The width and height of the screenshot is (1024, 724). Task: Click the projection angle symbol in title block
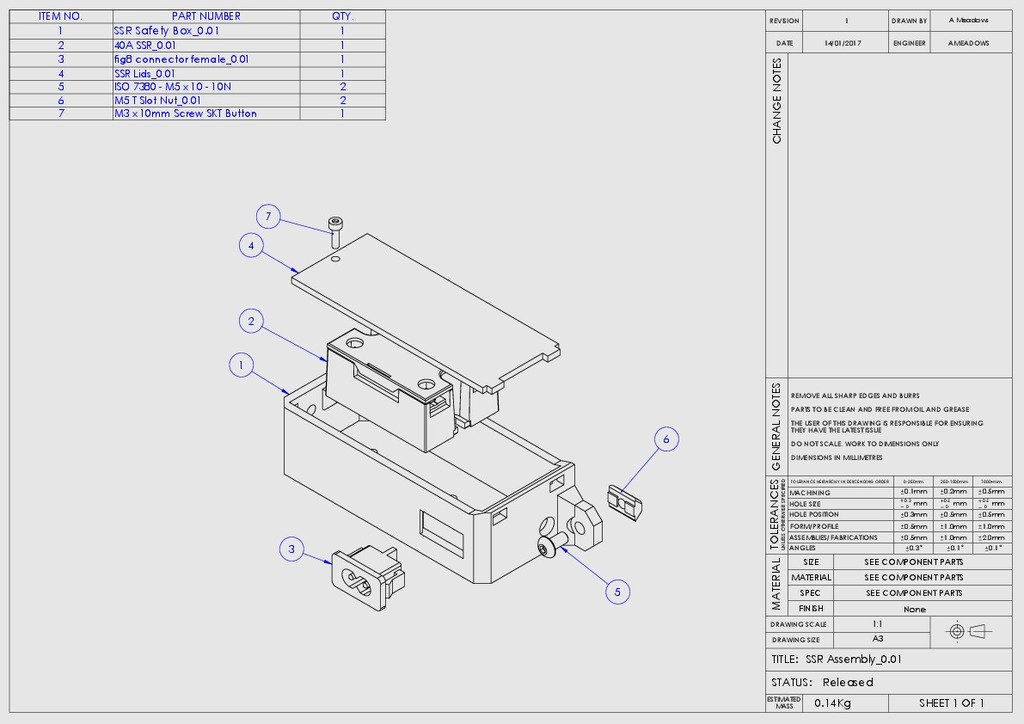pyautogui.click(x=965, y=631)
